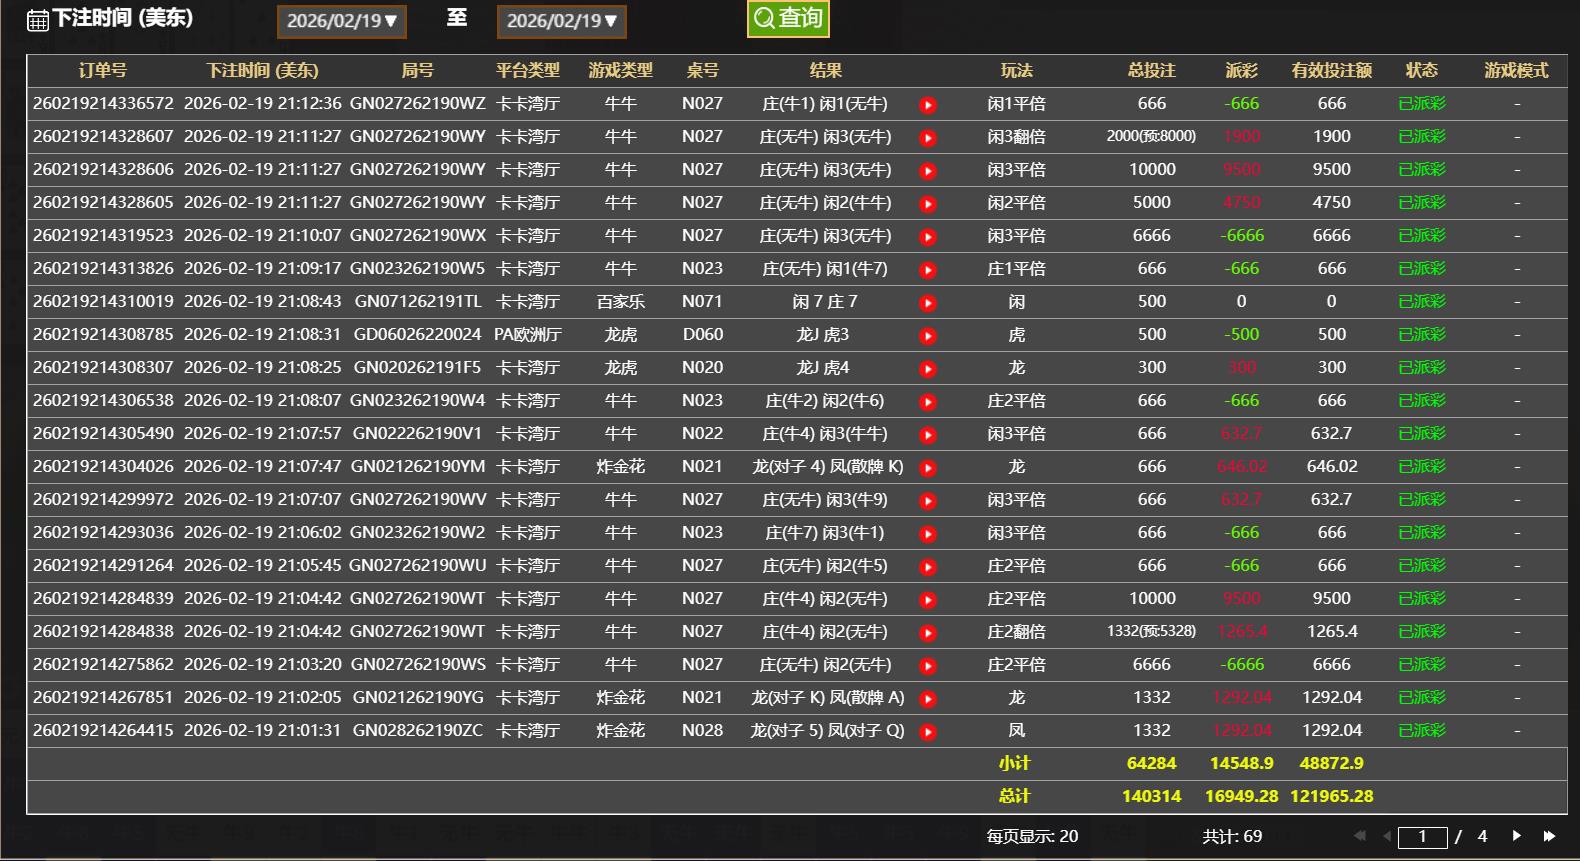The width and height of the screenshot is (1580, 861).
Task: Click order number 260219214328607
Action: (103, 137)
